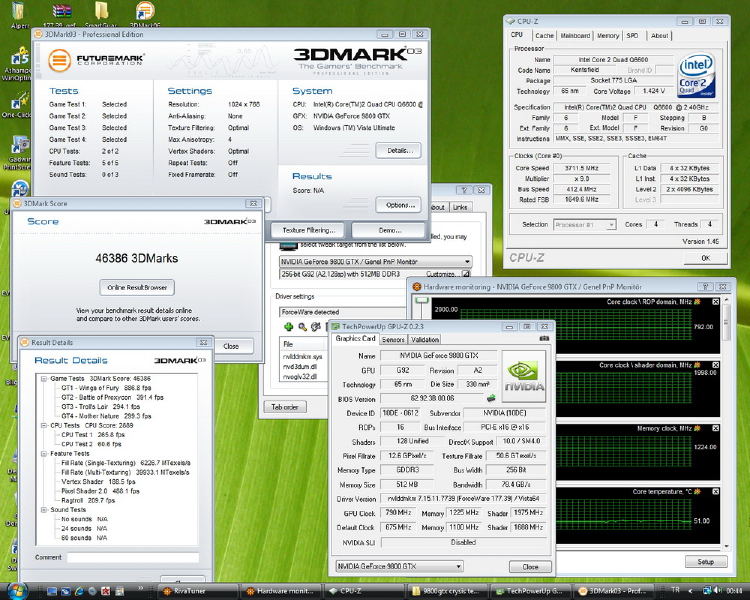Switch to CPU-Z taskbar button

click(364, 591)
